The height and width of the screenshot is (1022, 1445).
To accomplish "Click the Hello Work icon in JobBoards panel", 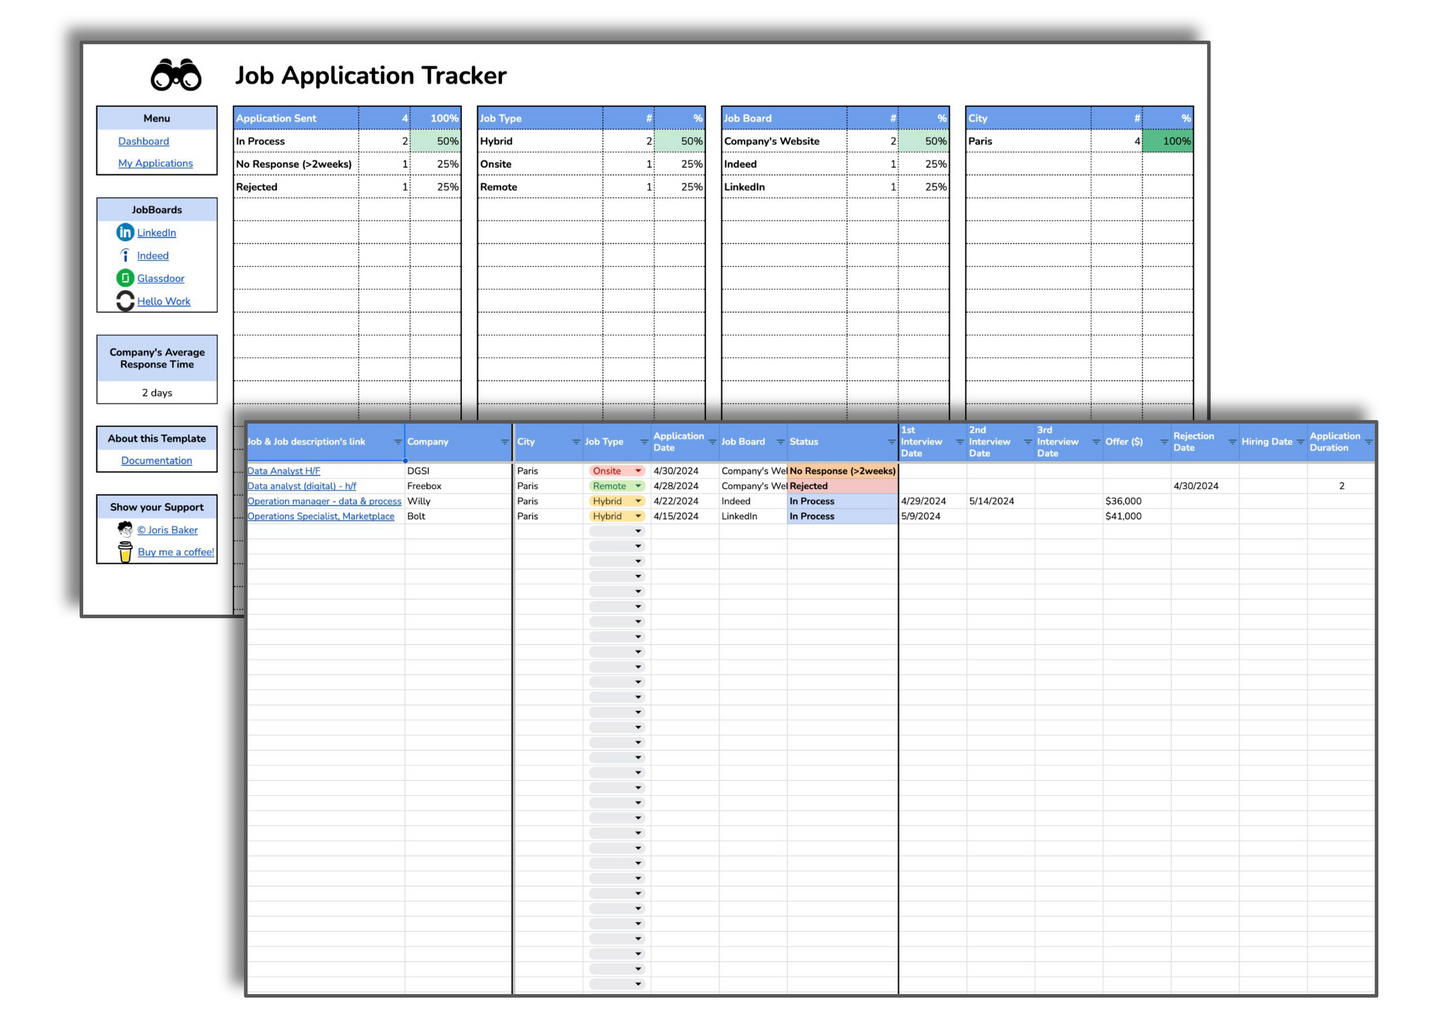I will point(125,301).
